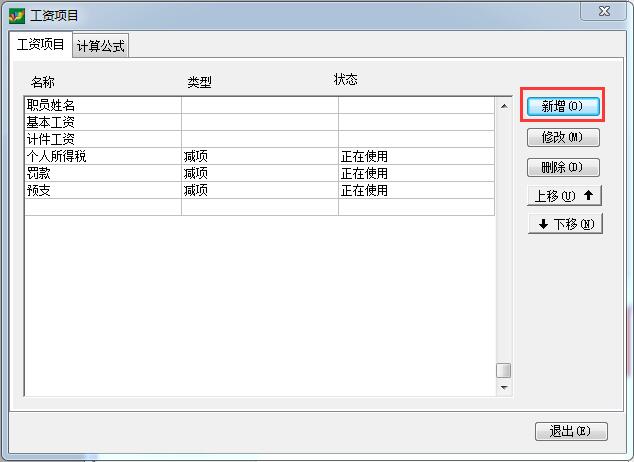Screen dimensions: 634x462
Task: Select the 罚款 row
Action: click(x=259, y=173)
